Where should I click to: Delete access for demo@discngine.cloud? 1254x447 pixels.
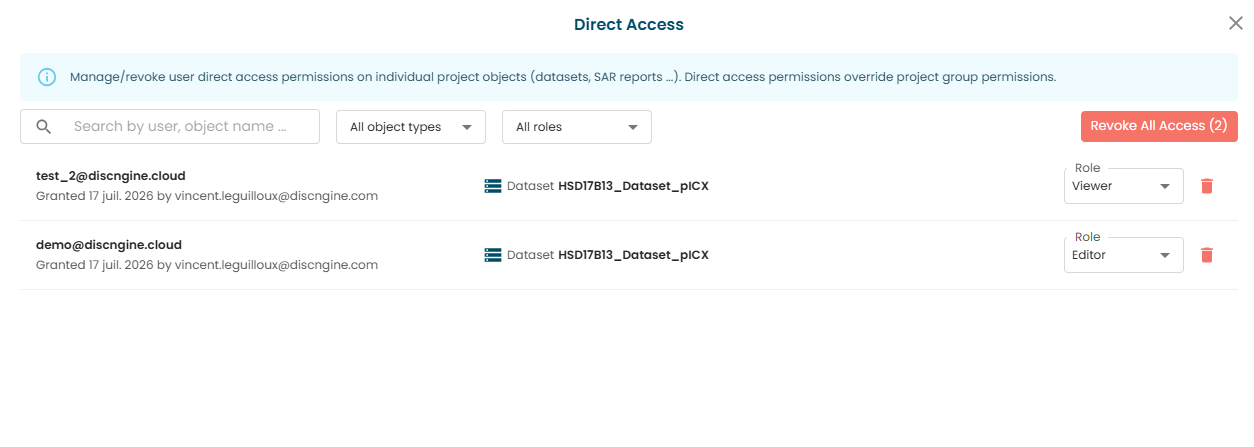(x=1207, y=255)
